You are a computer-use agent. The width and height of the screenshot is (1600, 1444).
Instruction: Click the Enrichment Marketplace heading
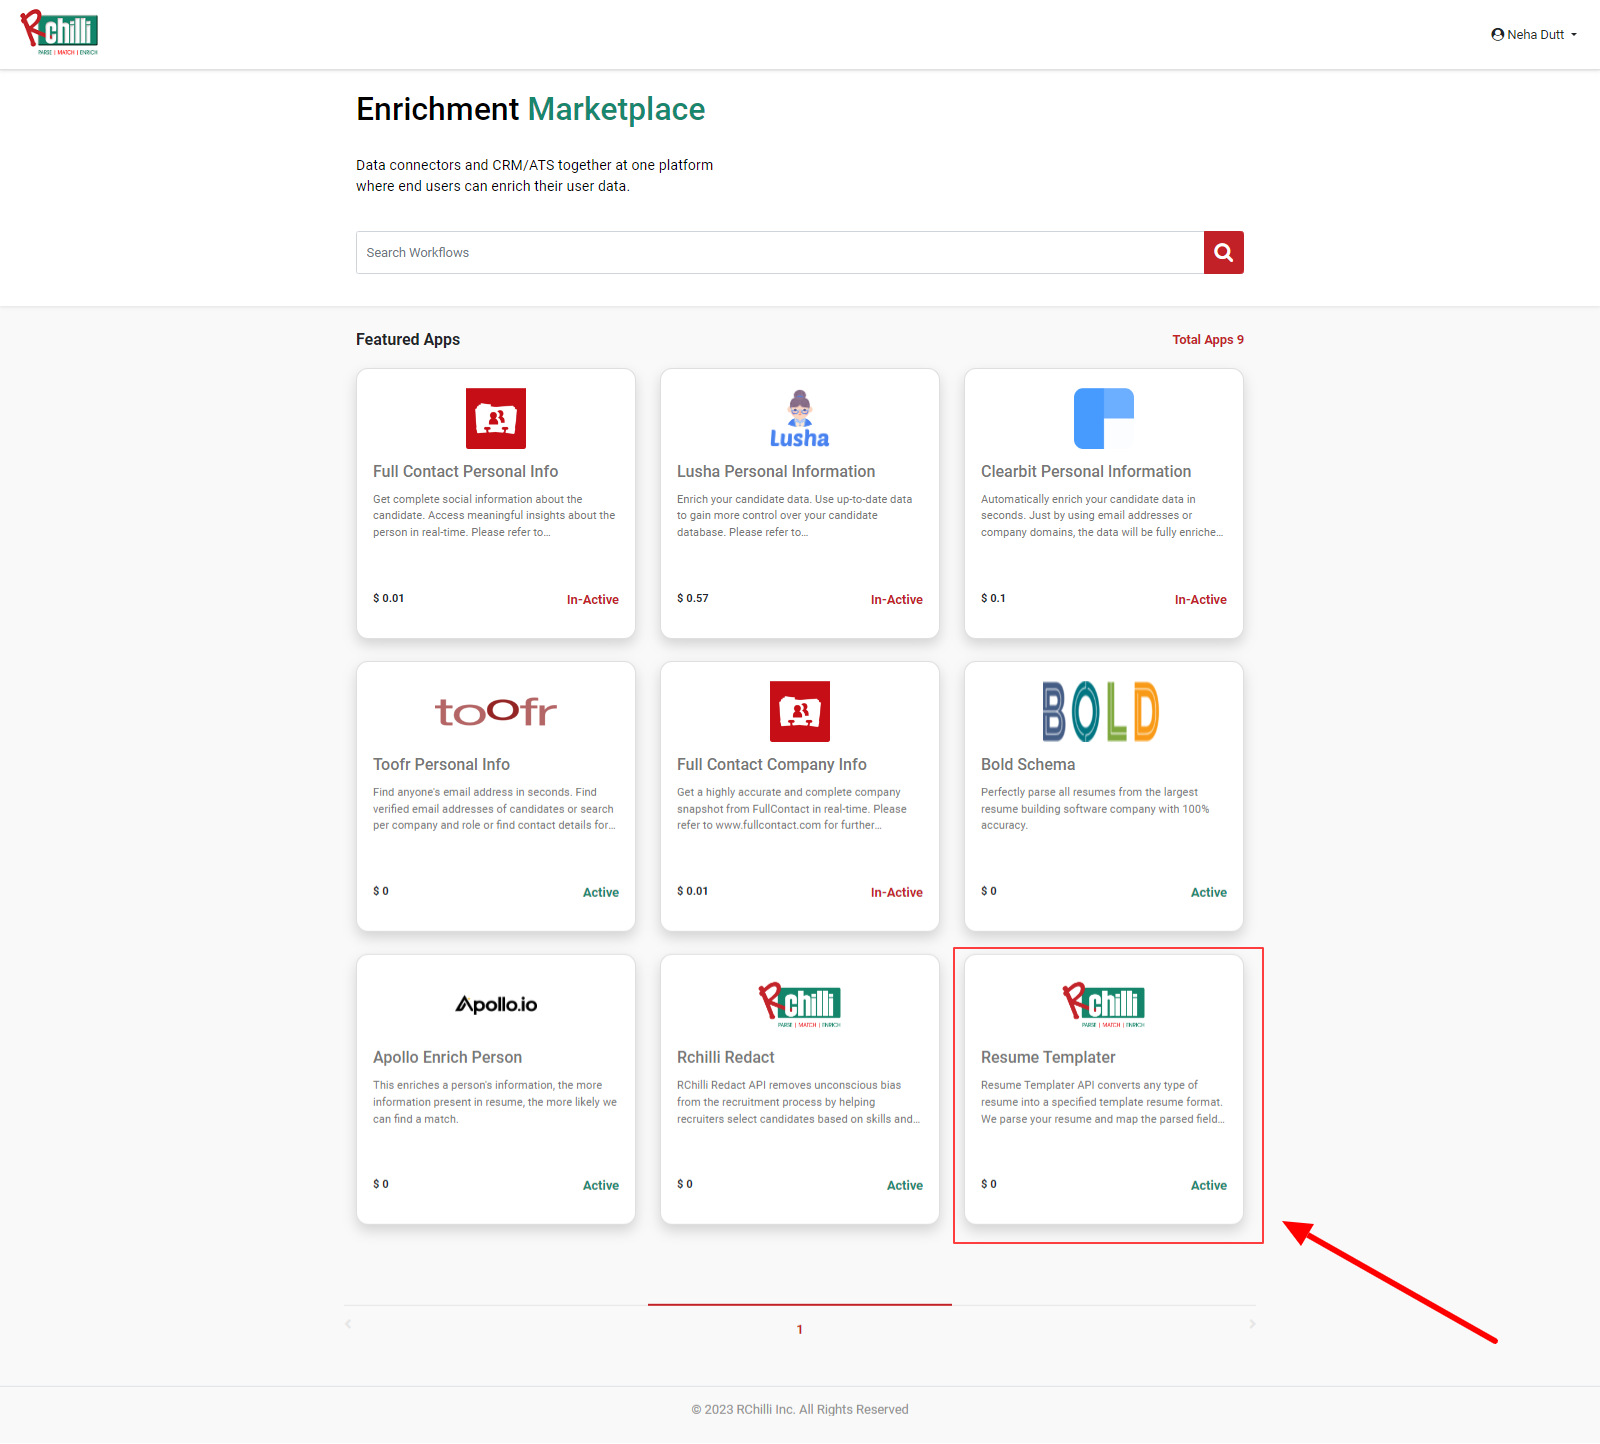[531, 109]
